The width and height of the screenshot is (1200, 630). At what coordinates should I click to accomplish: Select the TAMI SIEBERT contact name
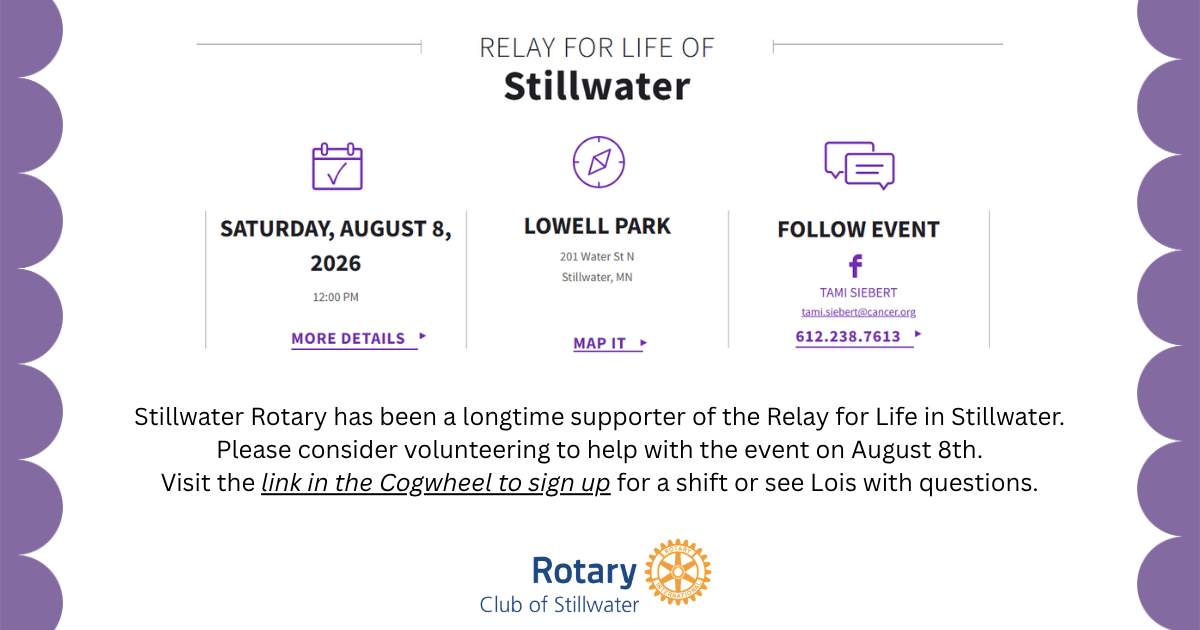pyautogui.click(x=858, y=293)
